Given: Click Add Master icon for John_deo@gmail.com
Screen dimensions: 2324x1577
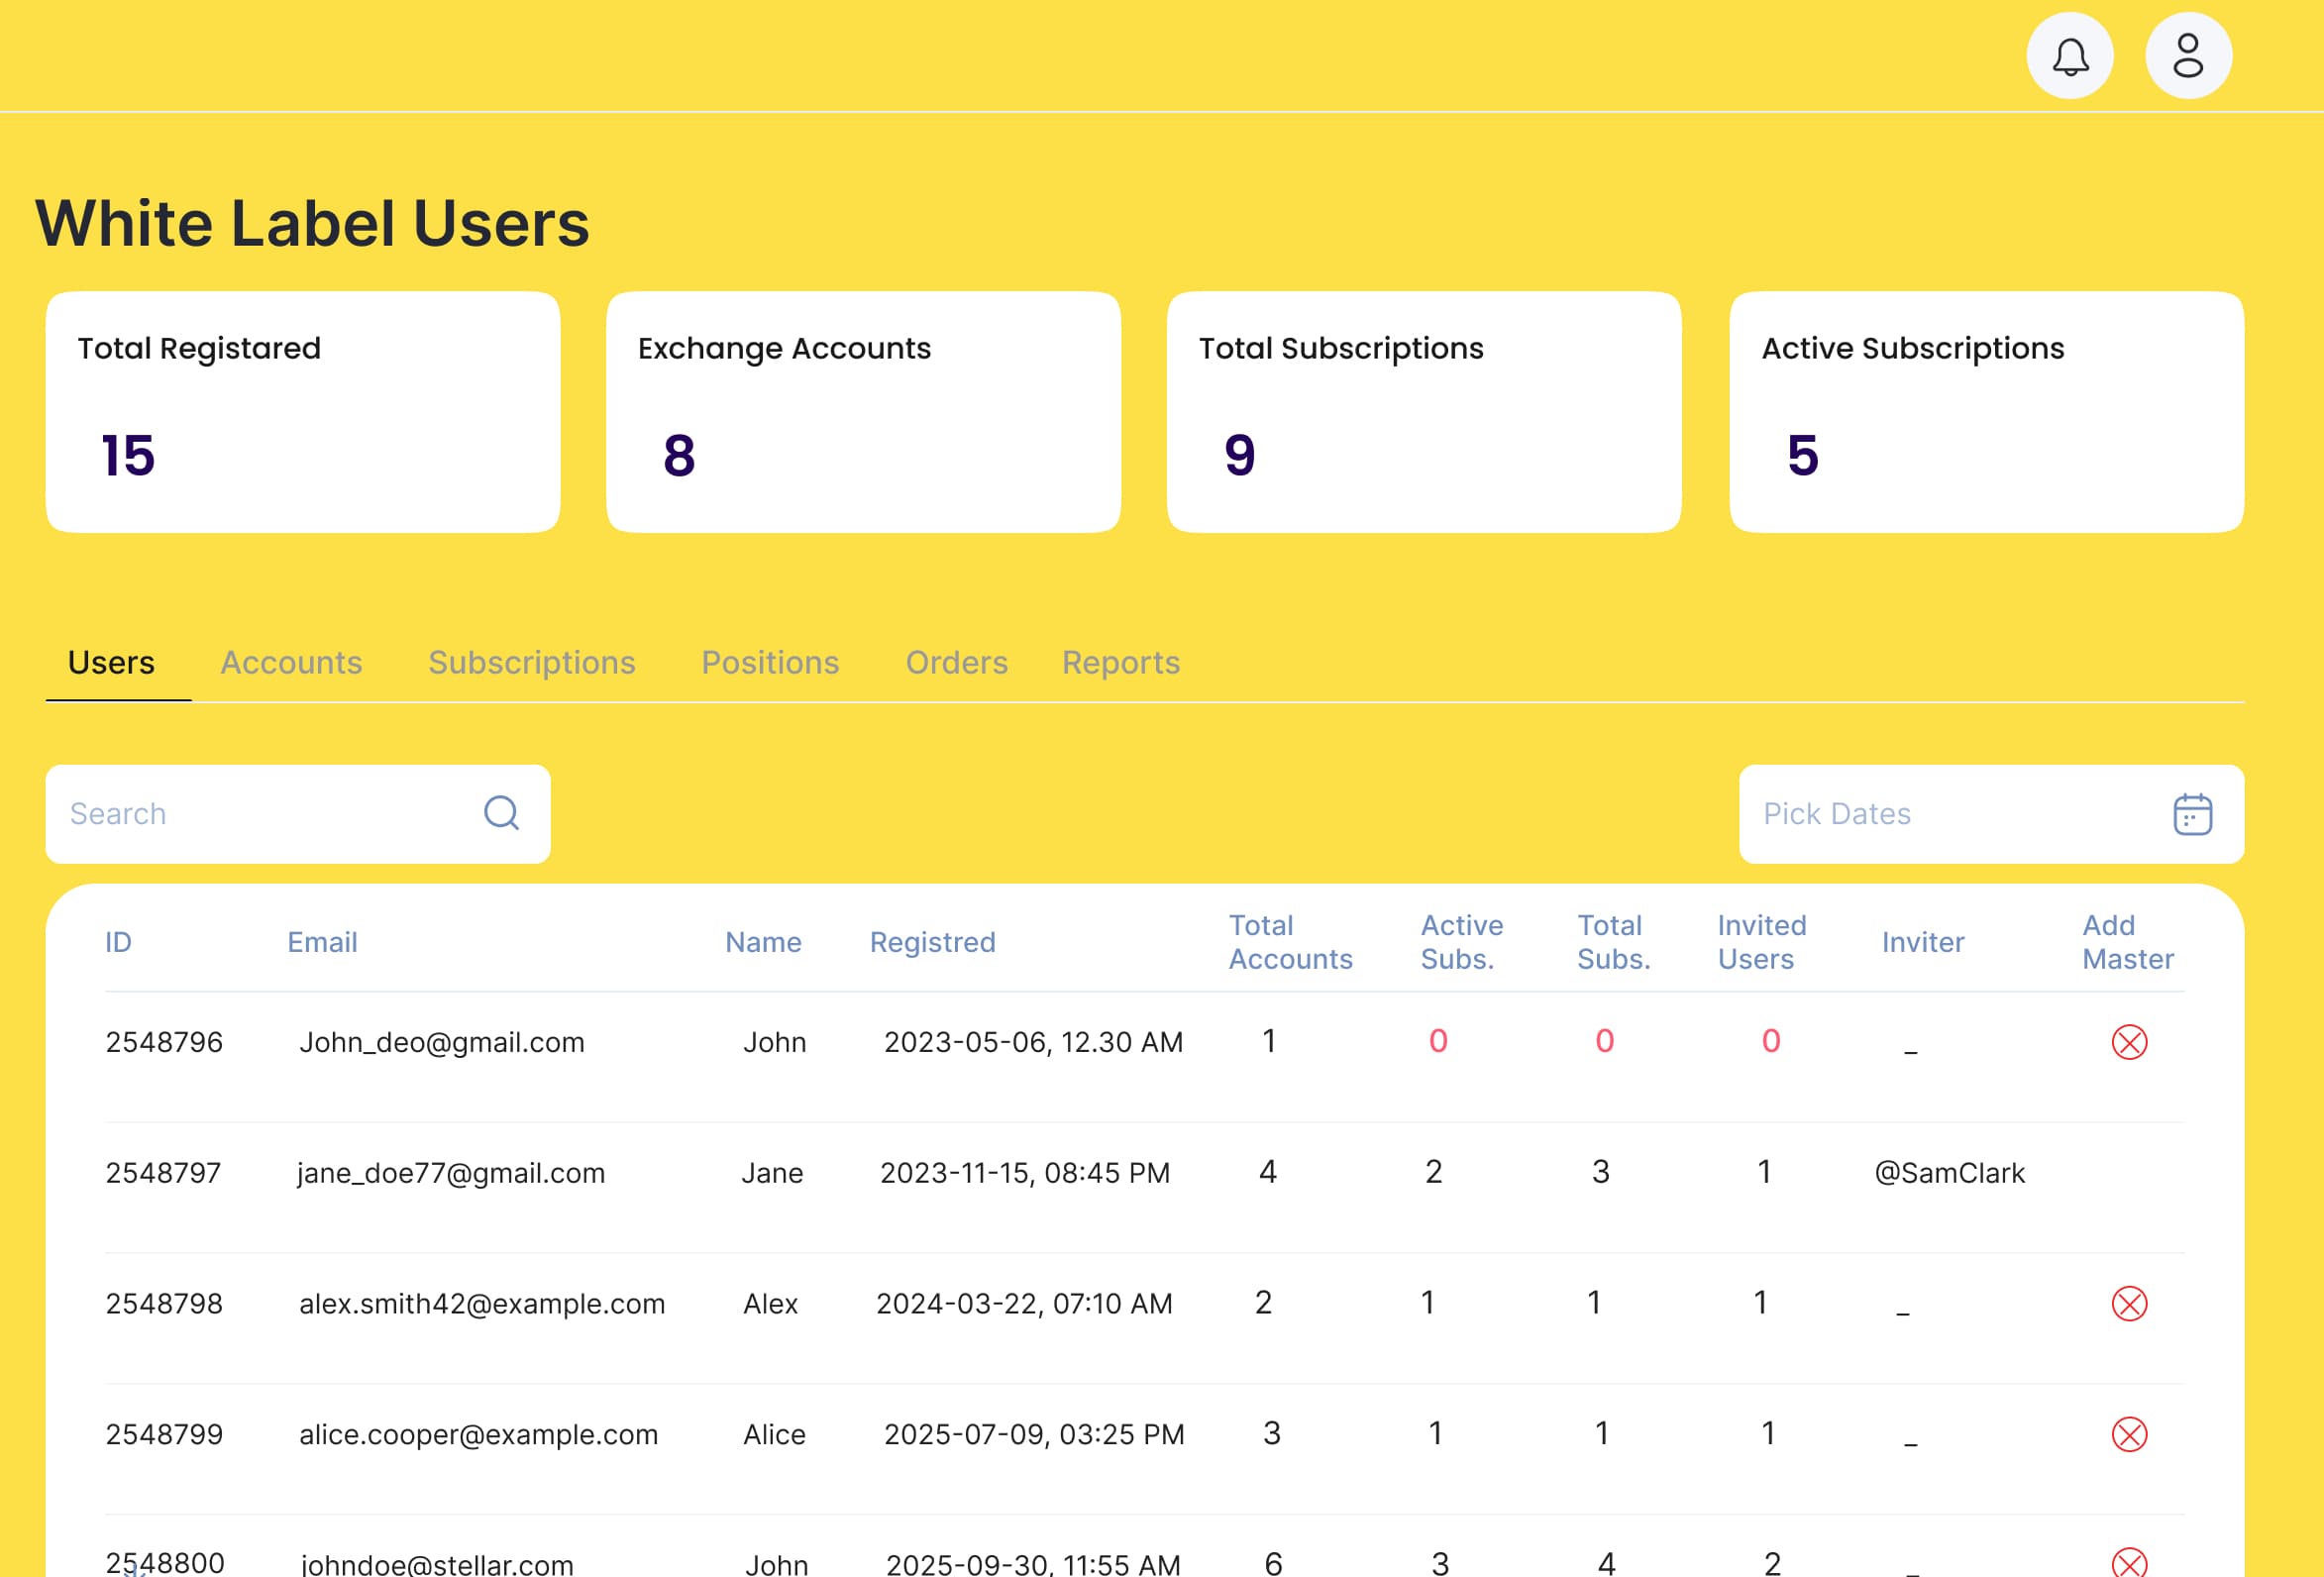Looking at the screenshot, I should 2129,1042.
